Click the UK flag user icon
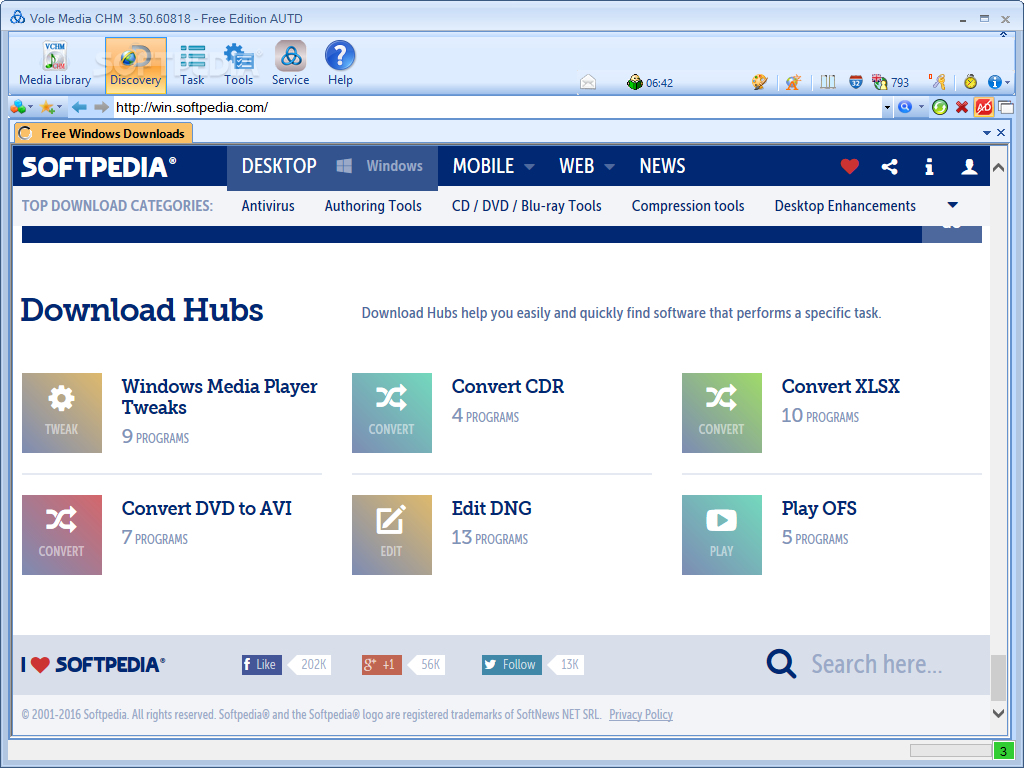 (x=880, y=82)
